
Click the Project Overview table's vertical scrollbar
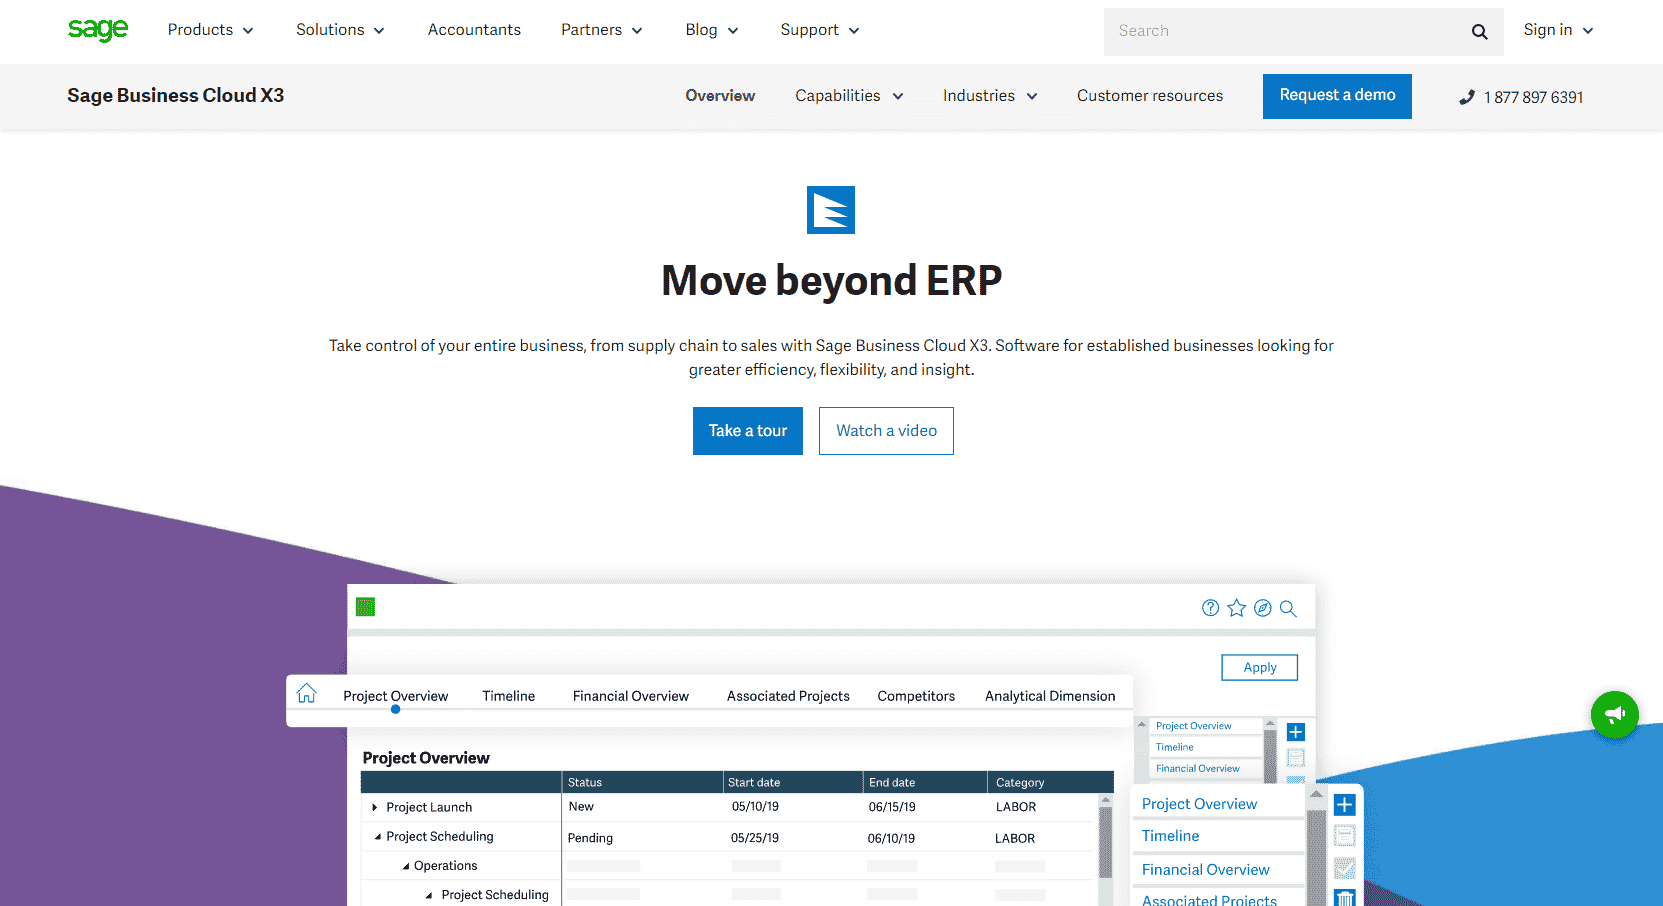(1106, 850)
